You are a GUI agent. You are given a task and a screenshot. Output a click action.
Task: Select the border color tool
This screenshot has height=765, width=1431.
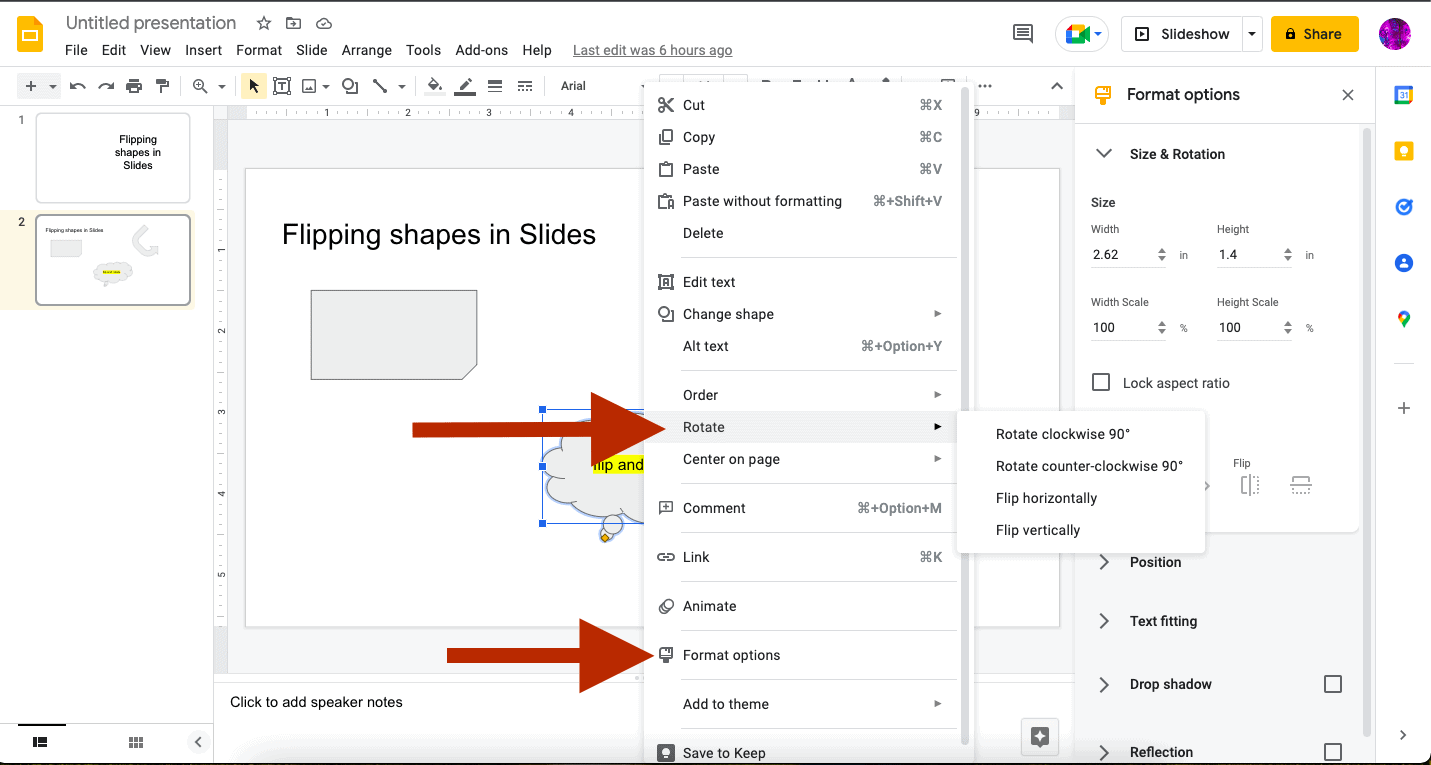(464, 86)
